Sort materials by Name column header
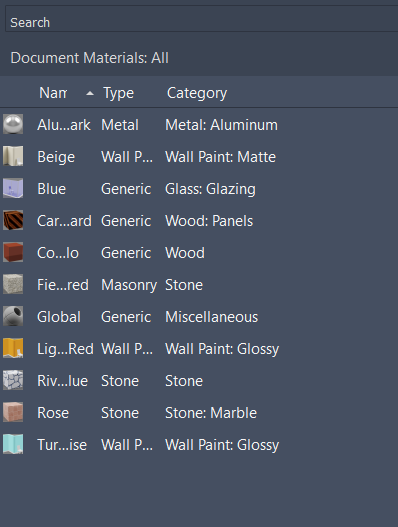The width and height of the screenshot is (398, 527). (x=53, y=93)
